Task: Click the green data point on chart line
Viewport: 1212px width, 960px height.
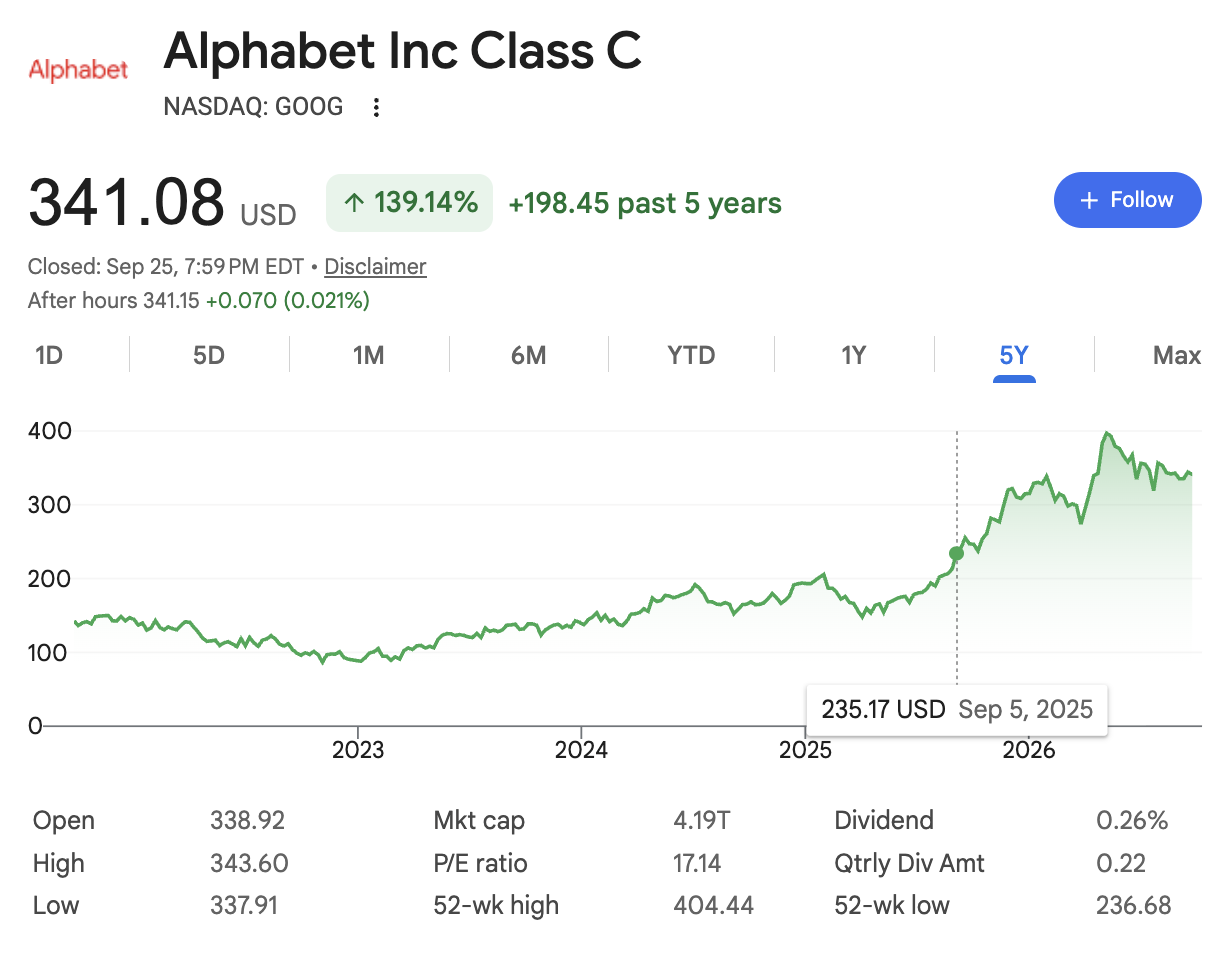Action: (x=956, y=553)
